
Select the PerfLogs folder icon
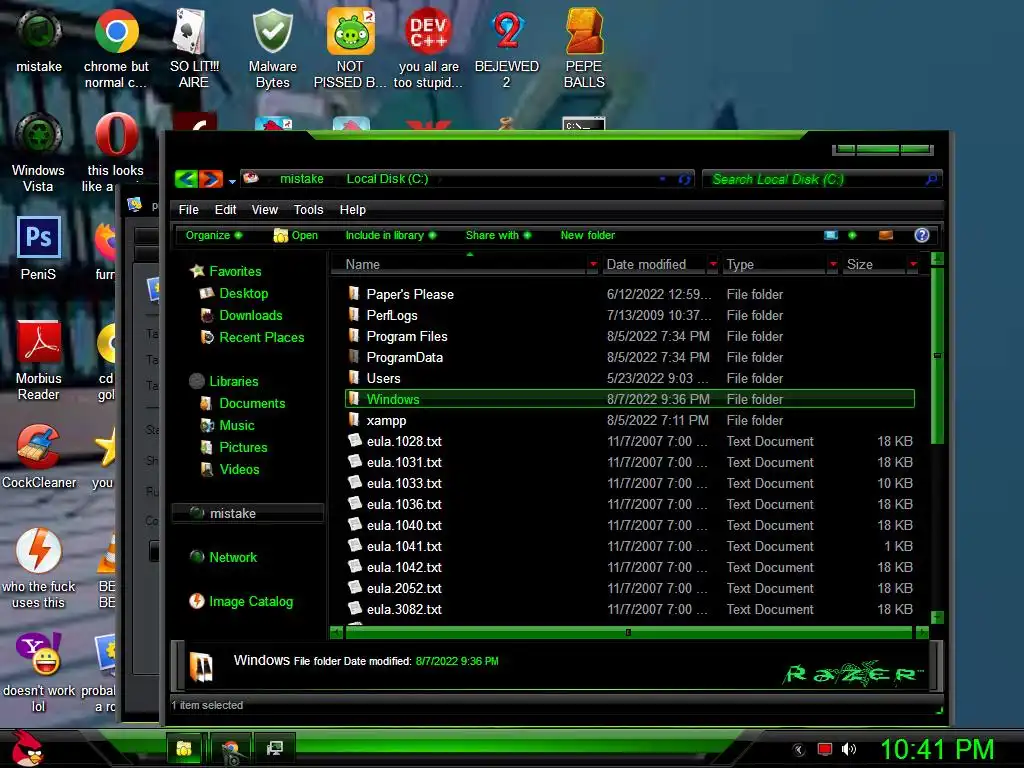tap(354, 315)
